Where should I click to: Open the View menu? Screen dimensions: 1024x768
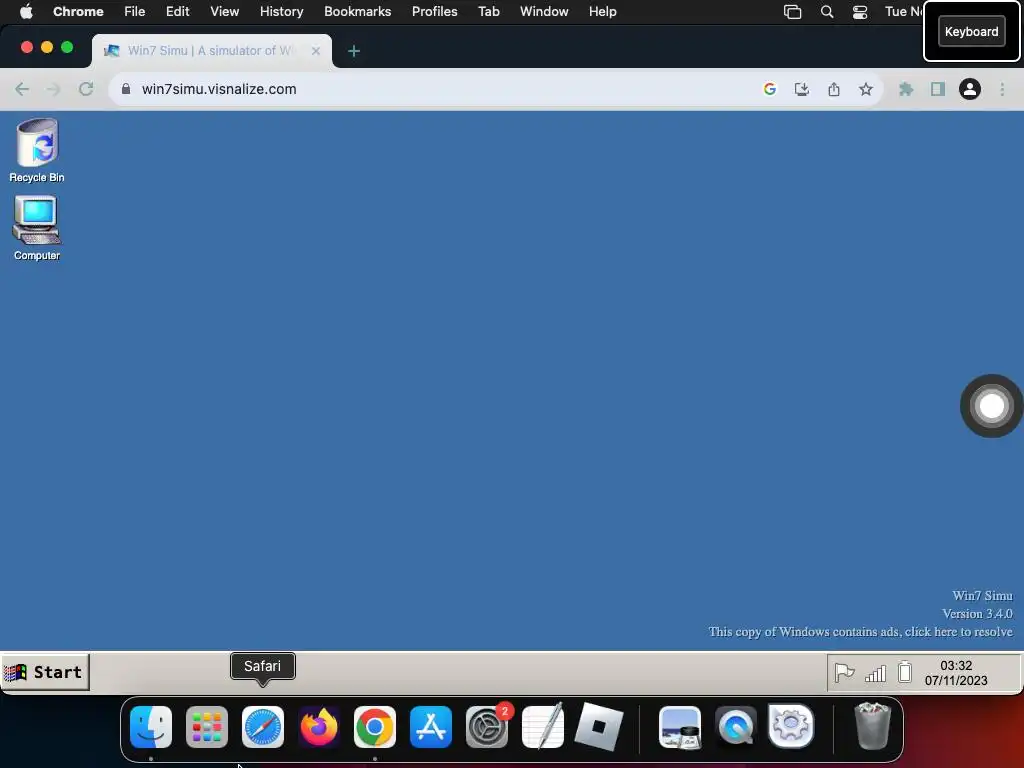225,11
